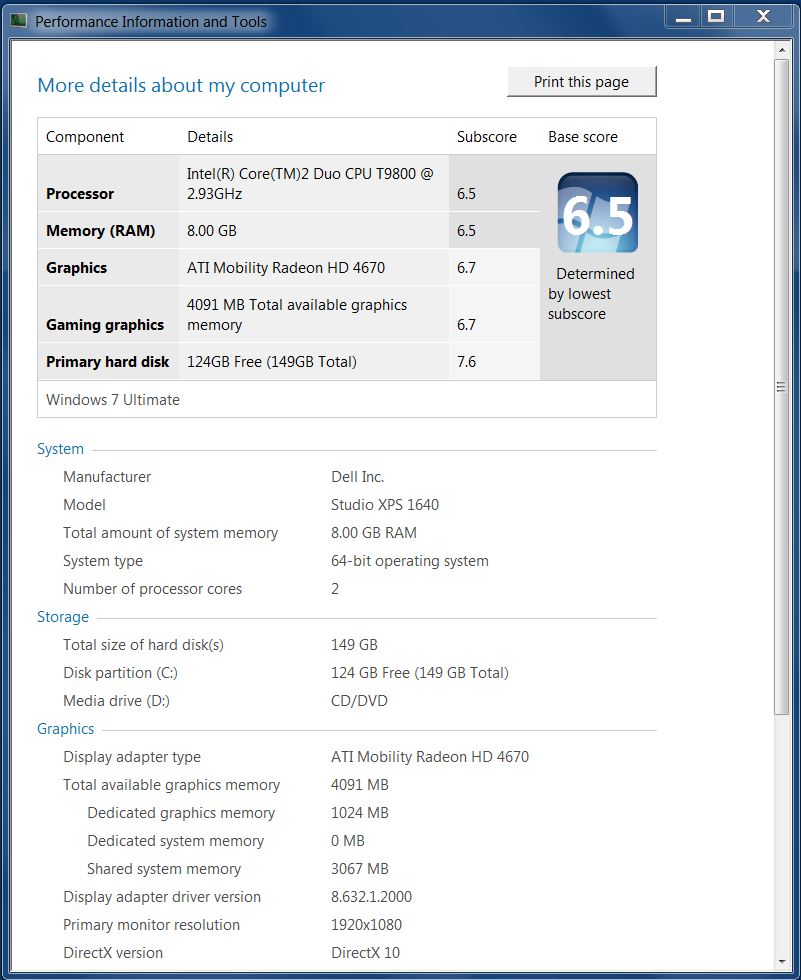Image resolution: width=801 pixels, height=980 pixels.
Task: Click the Dedicated graphics memory label
Action: [181, 813]
